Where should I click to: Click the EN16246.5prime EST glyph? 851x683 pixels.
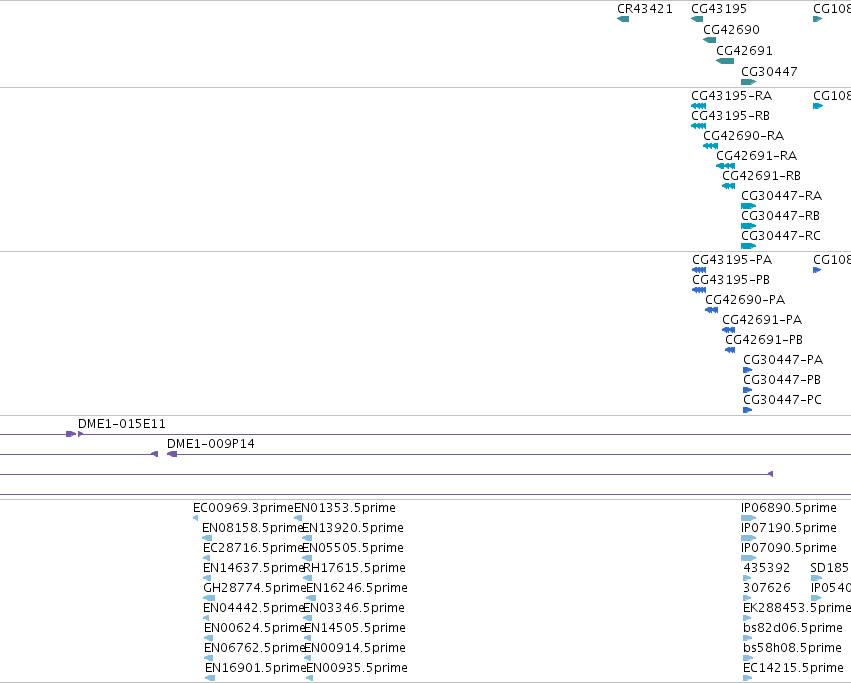pyautogui.click(x=311, y=599)
